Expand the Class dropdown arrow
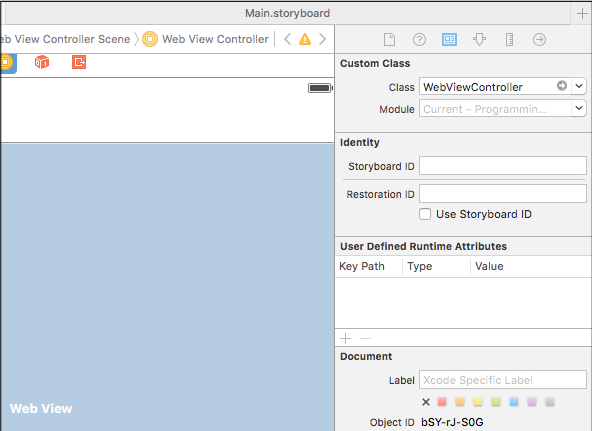 579,86
